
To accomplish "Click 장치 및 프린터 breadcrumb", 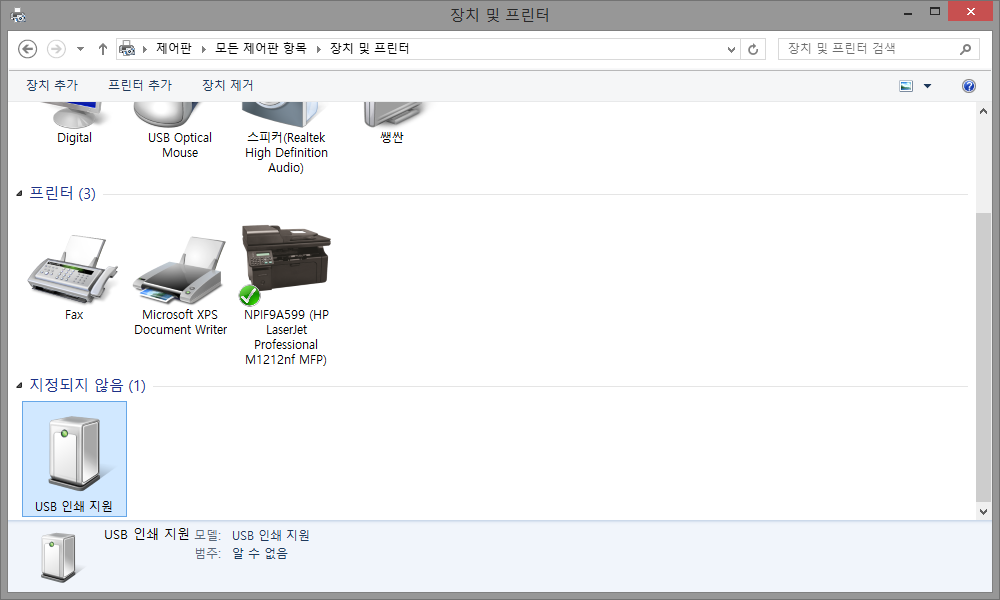I will point(369,48).
